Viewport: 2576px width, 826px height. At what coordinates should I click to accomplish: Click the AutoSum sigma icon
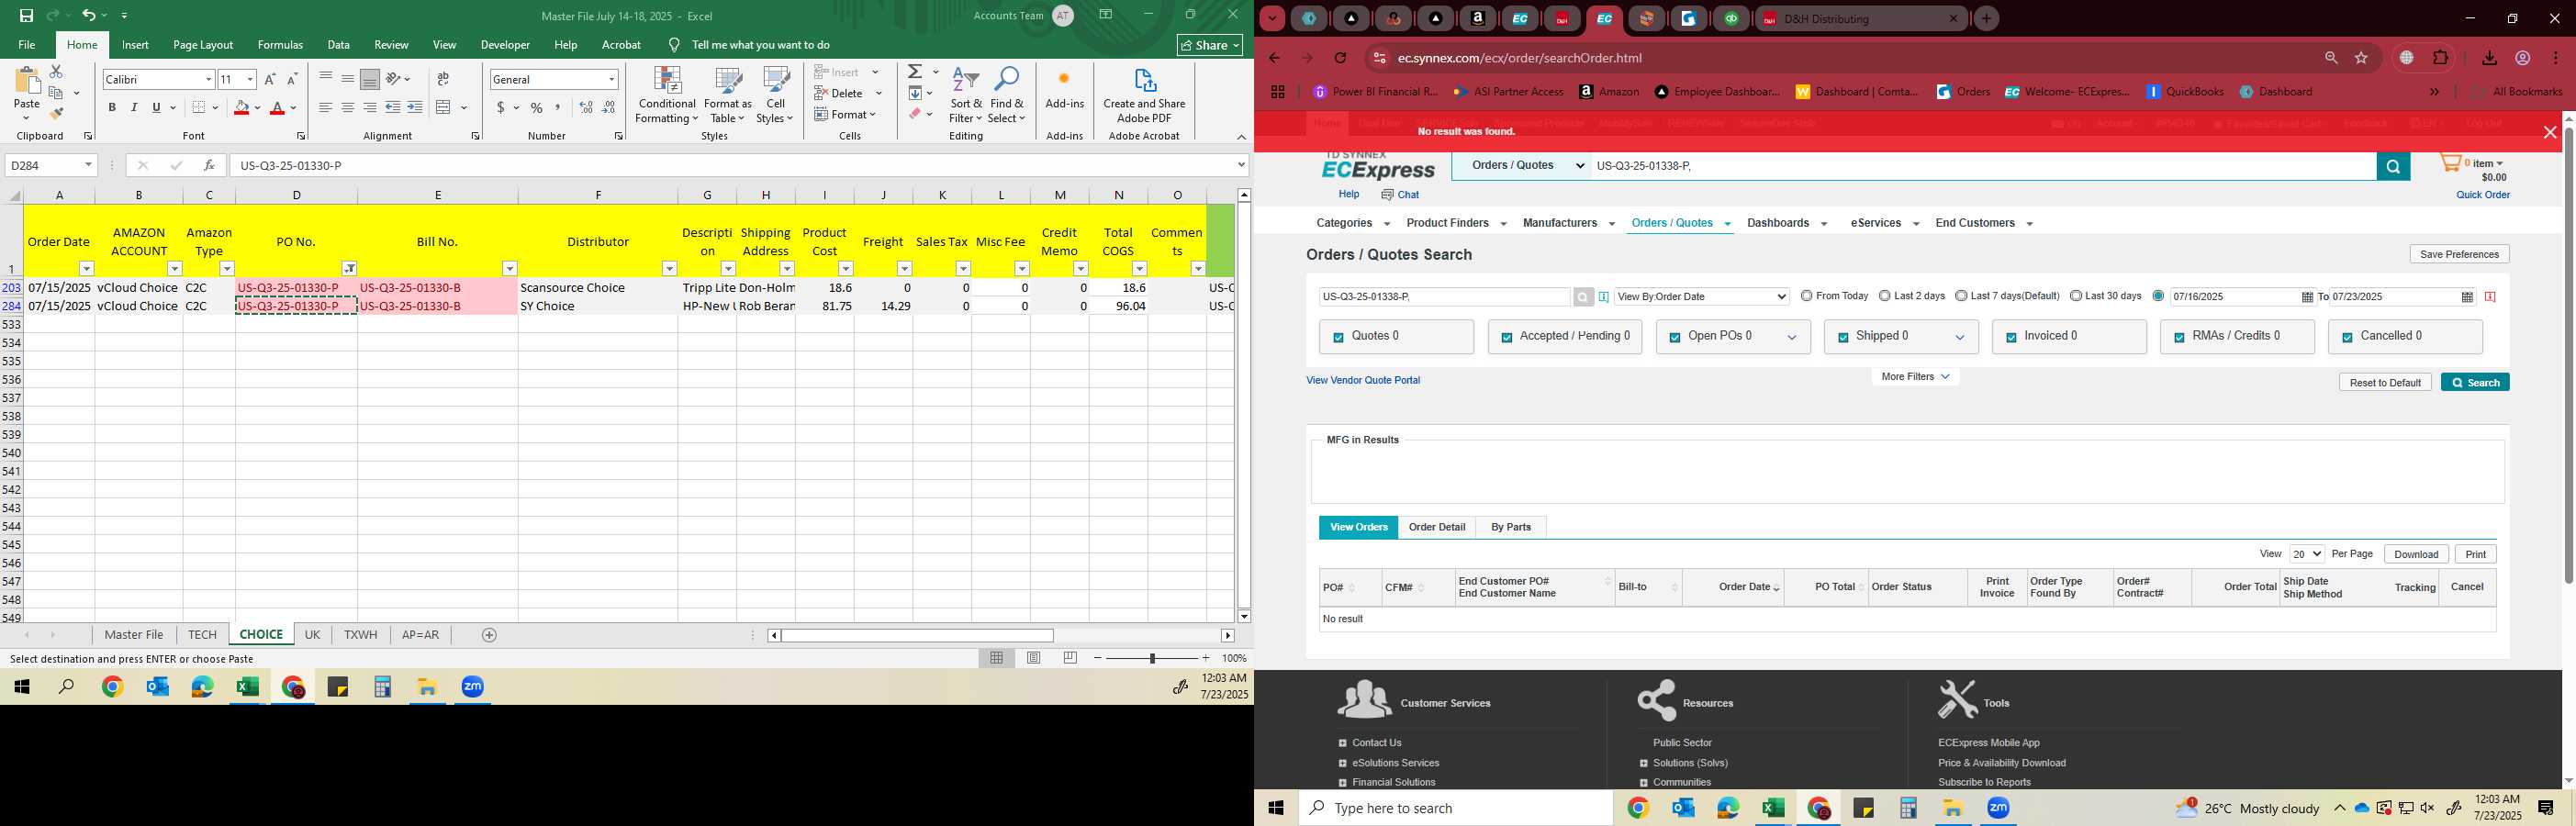[915, 72]
